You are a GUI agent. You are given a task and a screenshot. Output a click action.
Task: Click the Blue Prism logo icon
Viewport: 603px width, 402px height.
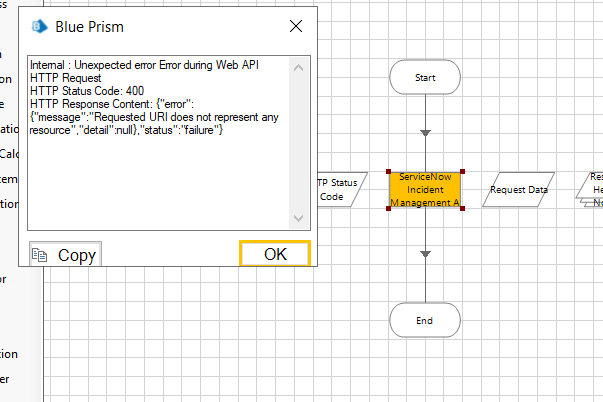(40, 27)
